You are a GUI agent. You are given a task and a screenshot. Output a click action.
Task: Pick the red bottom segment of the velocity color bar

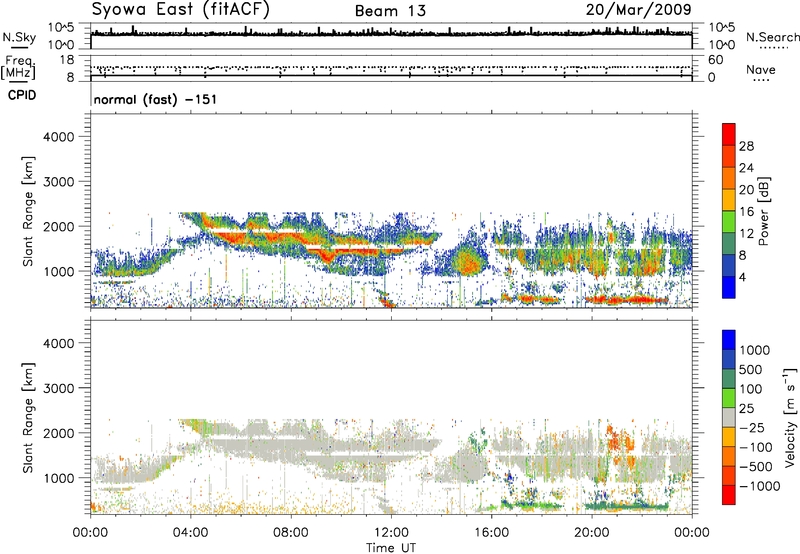[729, 495]
